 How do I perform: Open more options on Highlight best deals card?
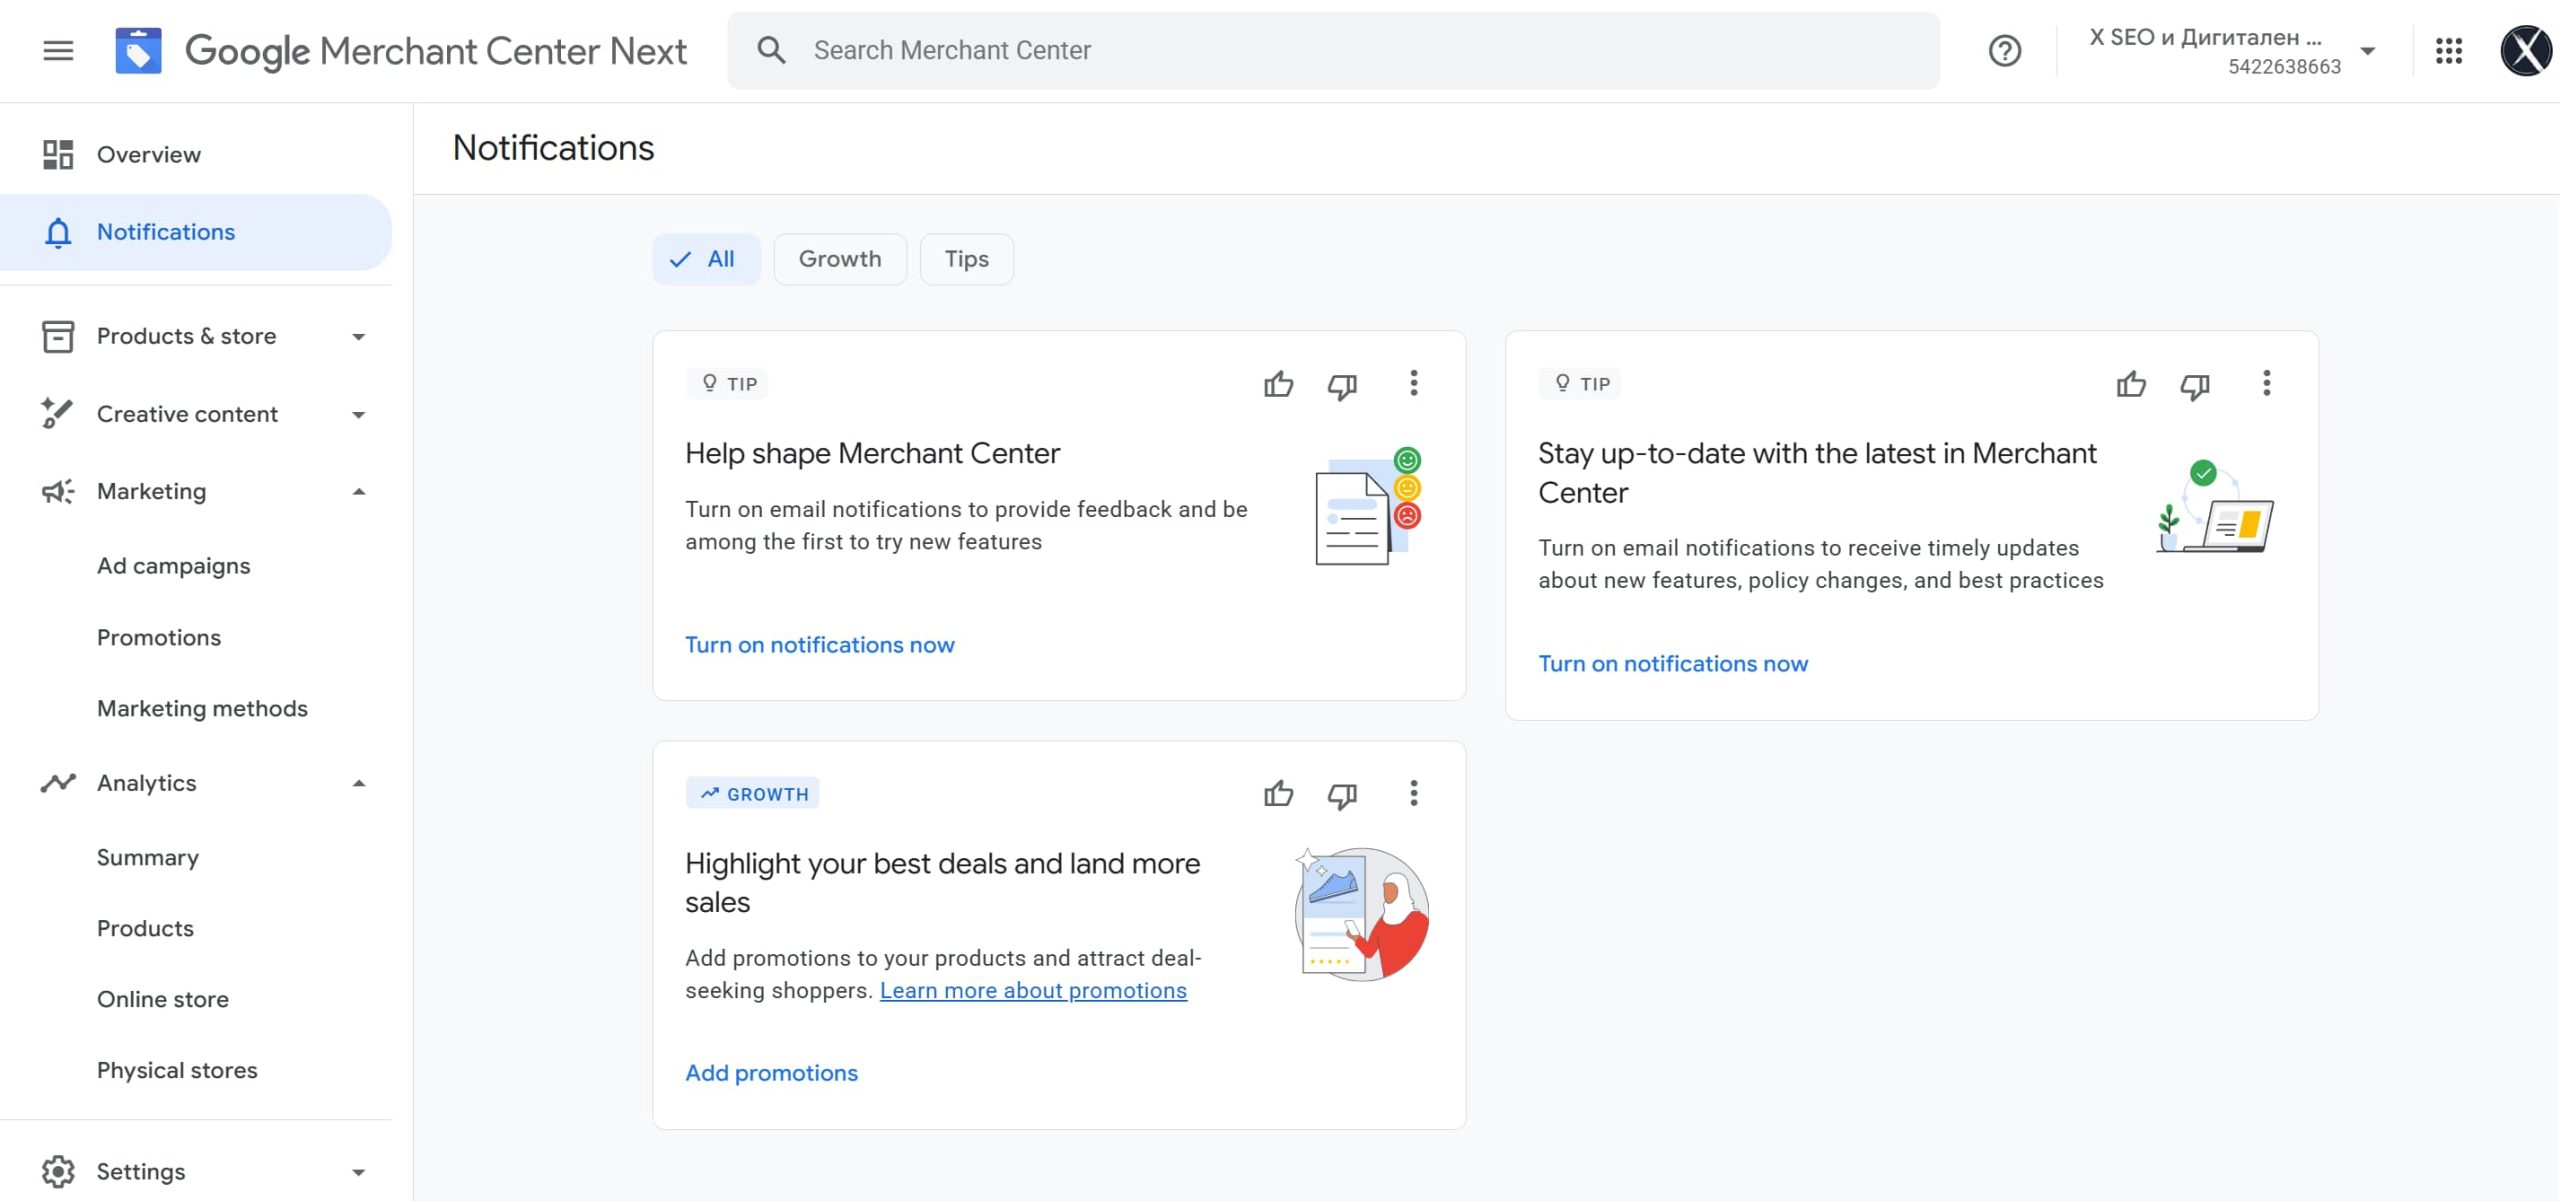coord(1413,793)
